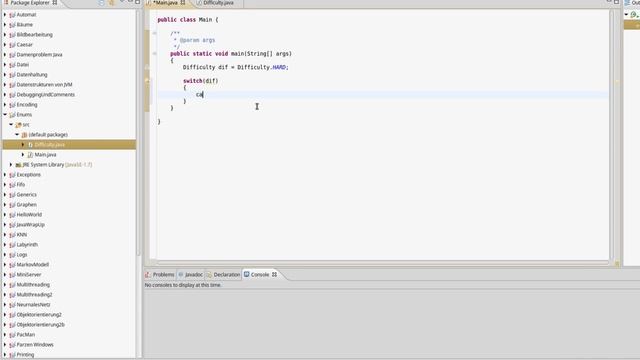Viewport: 640px width, 360px height.
Task: Expand Difficulty.java in the tree
Action: click(23, 144)
